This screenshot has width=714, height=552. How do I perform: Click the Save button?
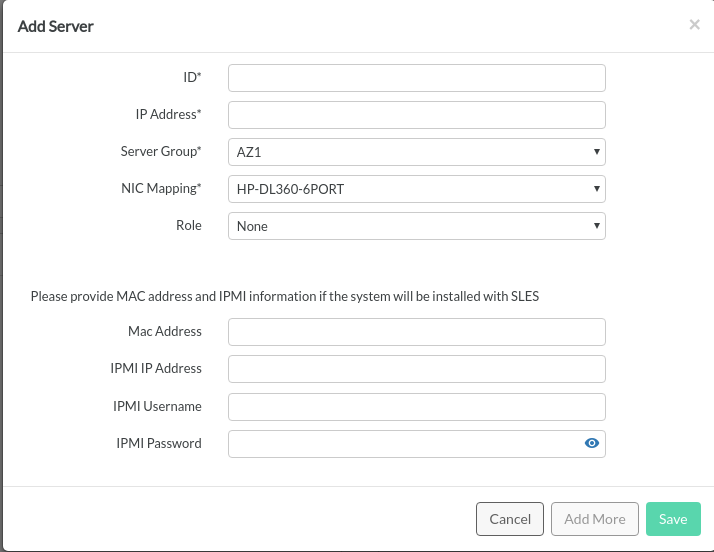(672, 519)
